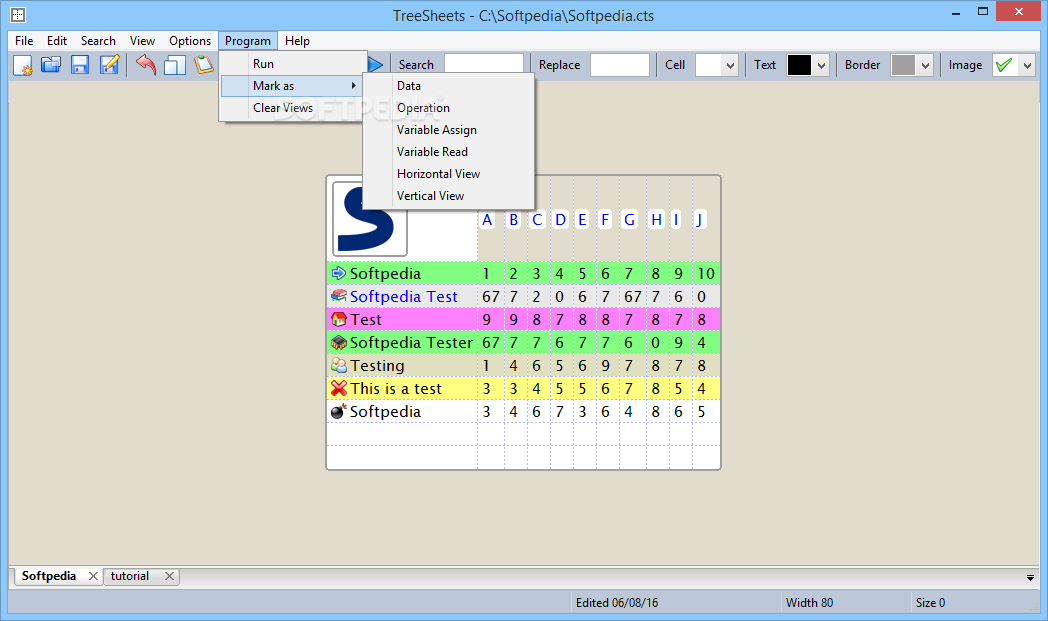Close the Softpedia tab
Viewport: 1048px width, 621px height.
(x=93, y=576)
